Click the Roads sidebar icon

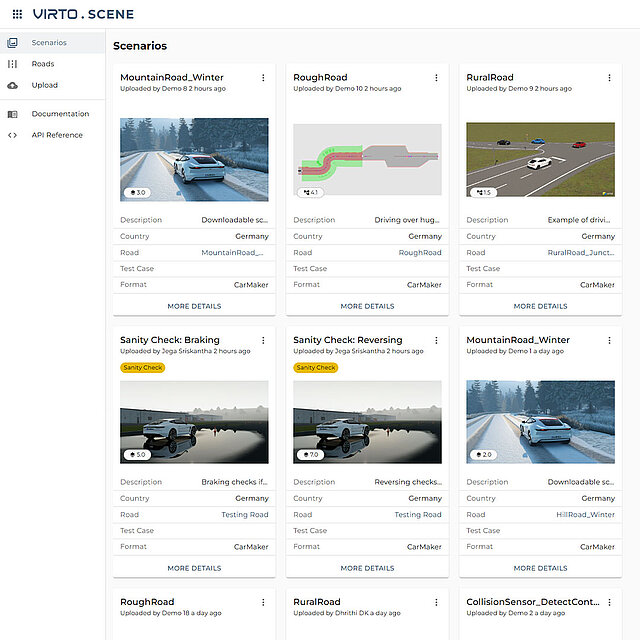[x=12, y=64]
